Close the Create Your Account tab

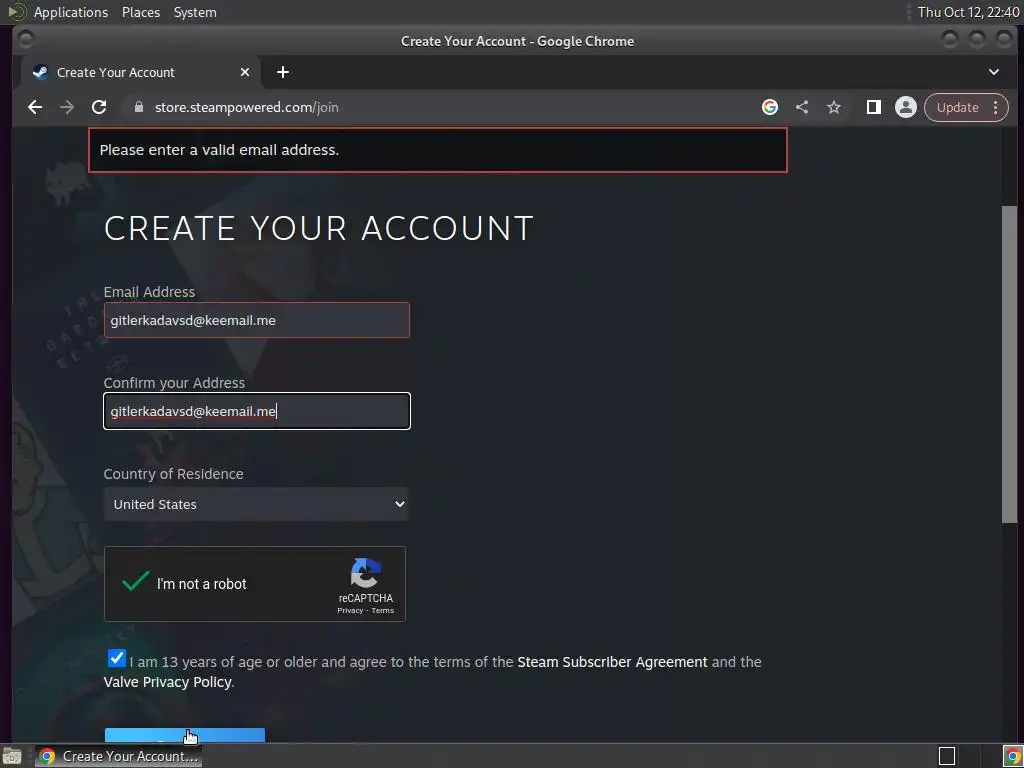[x=245, y=72]
